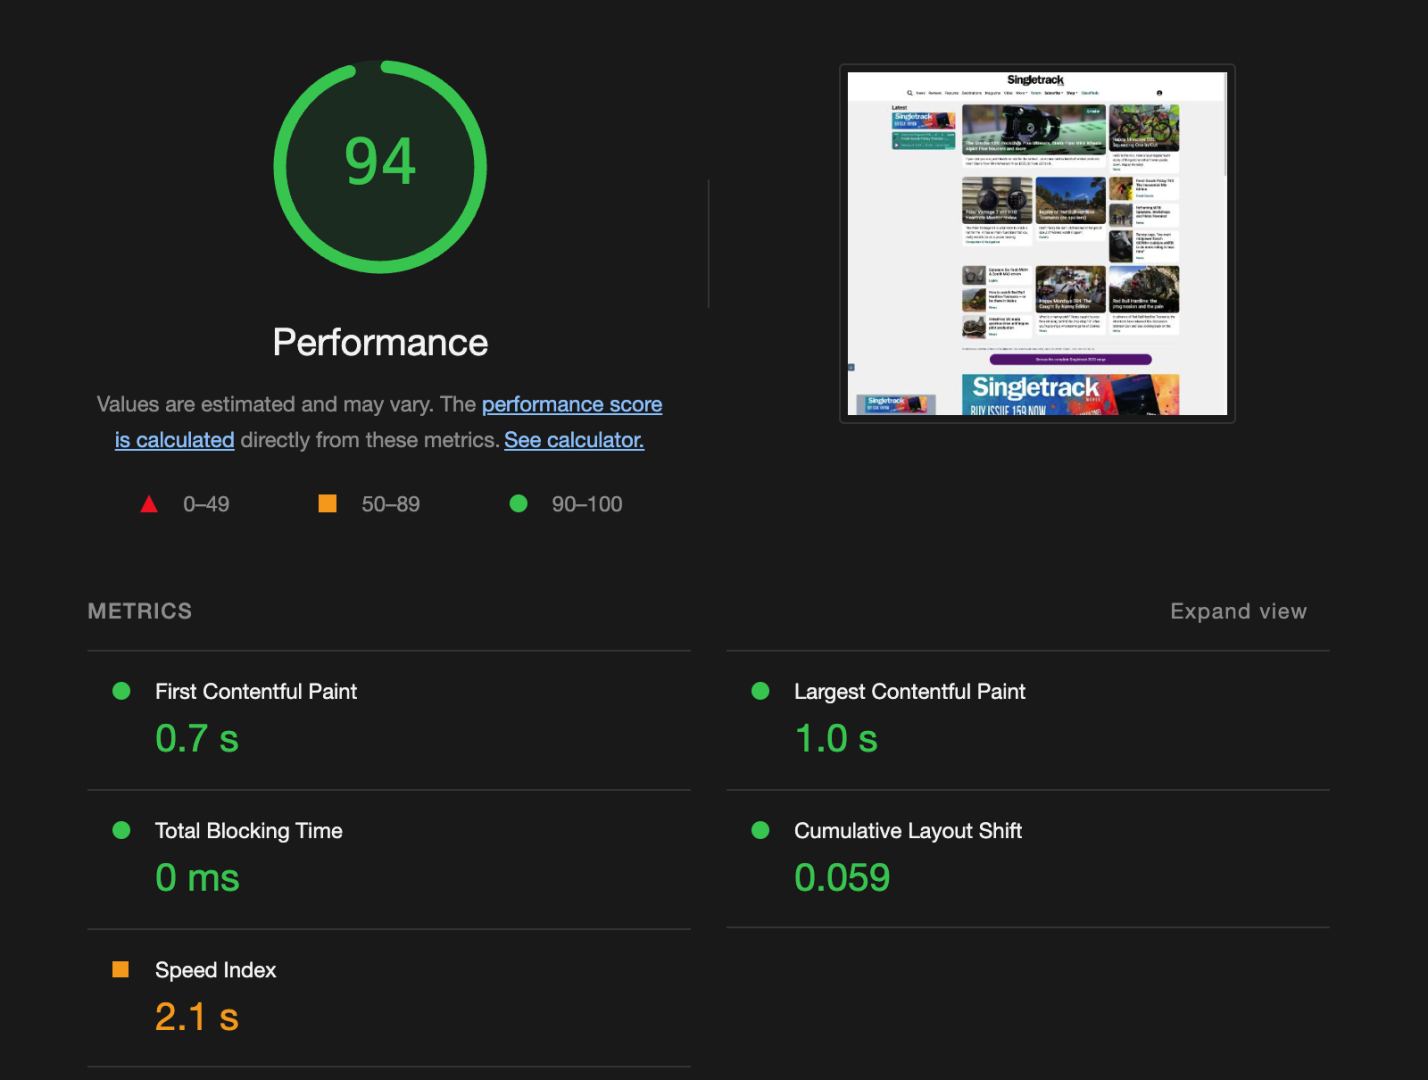The width and height of the screenshot is (1428, 1080).
Task: Toggle Expand view for the metrics
Action: coord(1238,611)
